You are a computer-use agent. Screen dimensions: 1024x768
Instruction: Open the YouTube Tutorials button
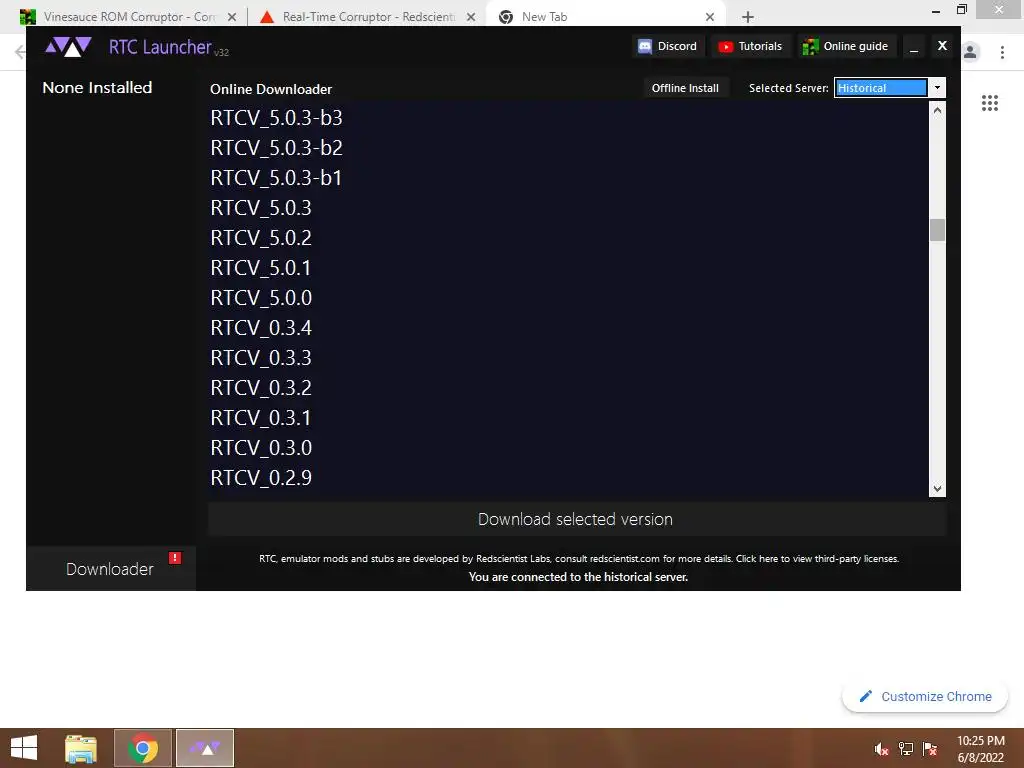pyautogui.click(x=750, y=46)
